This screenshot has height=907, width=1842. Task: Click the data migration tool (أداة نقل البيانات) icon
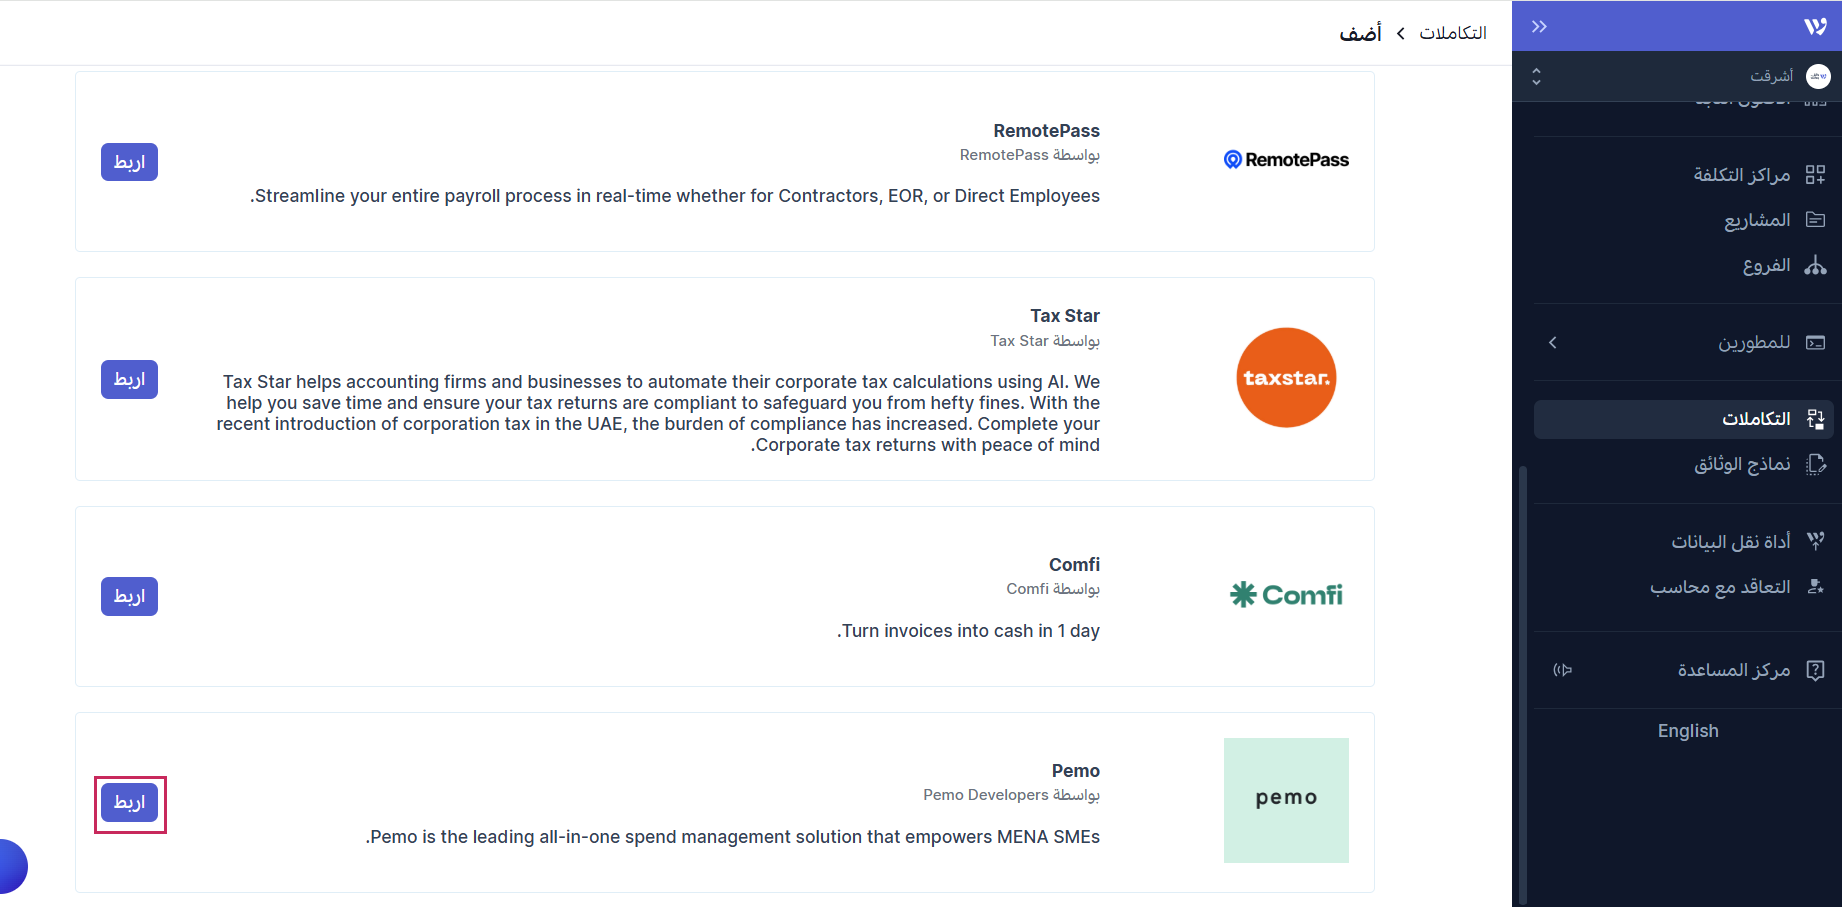tap(1815, 541)
